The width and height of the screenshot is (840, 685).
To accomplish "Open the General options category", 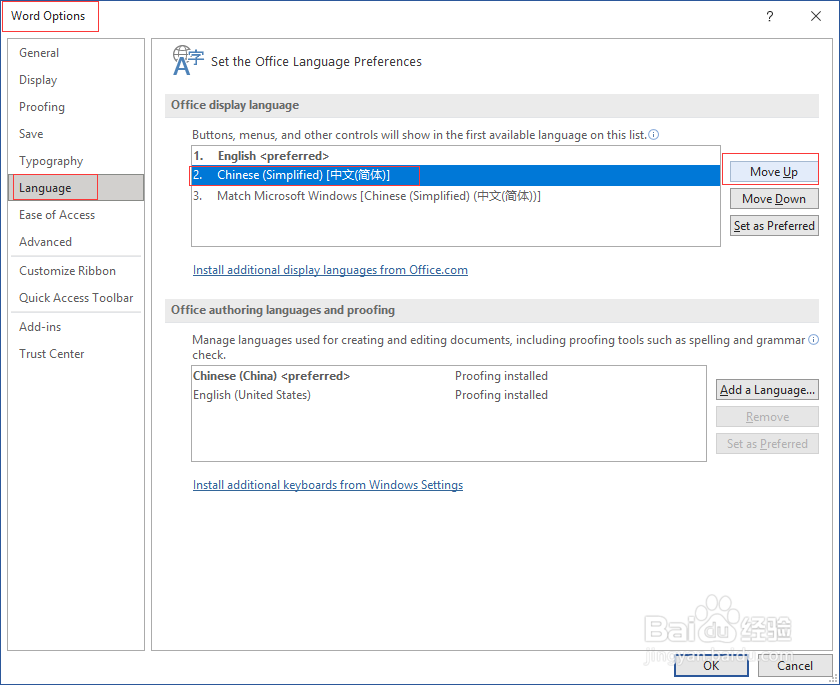I will click(x=76, y=52).
